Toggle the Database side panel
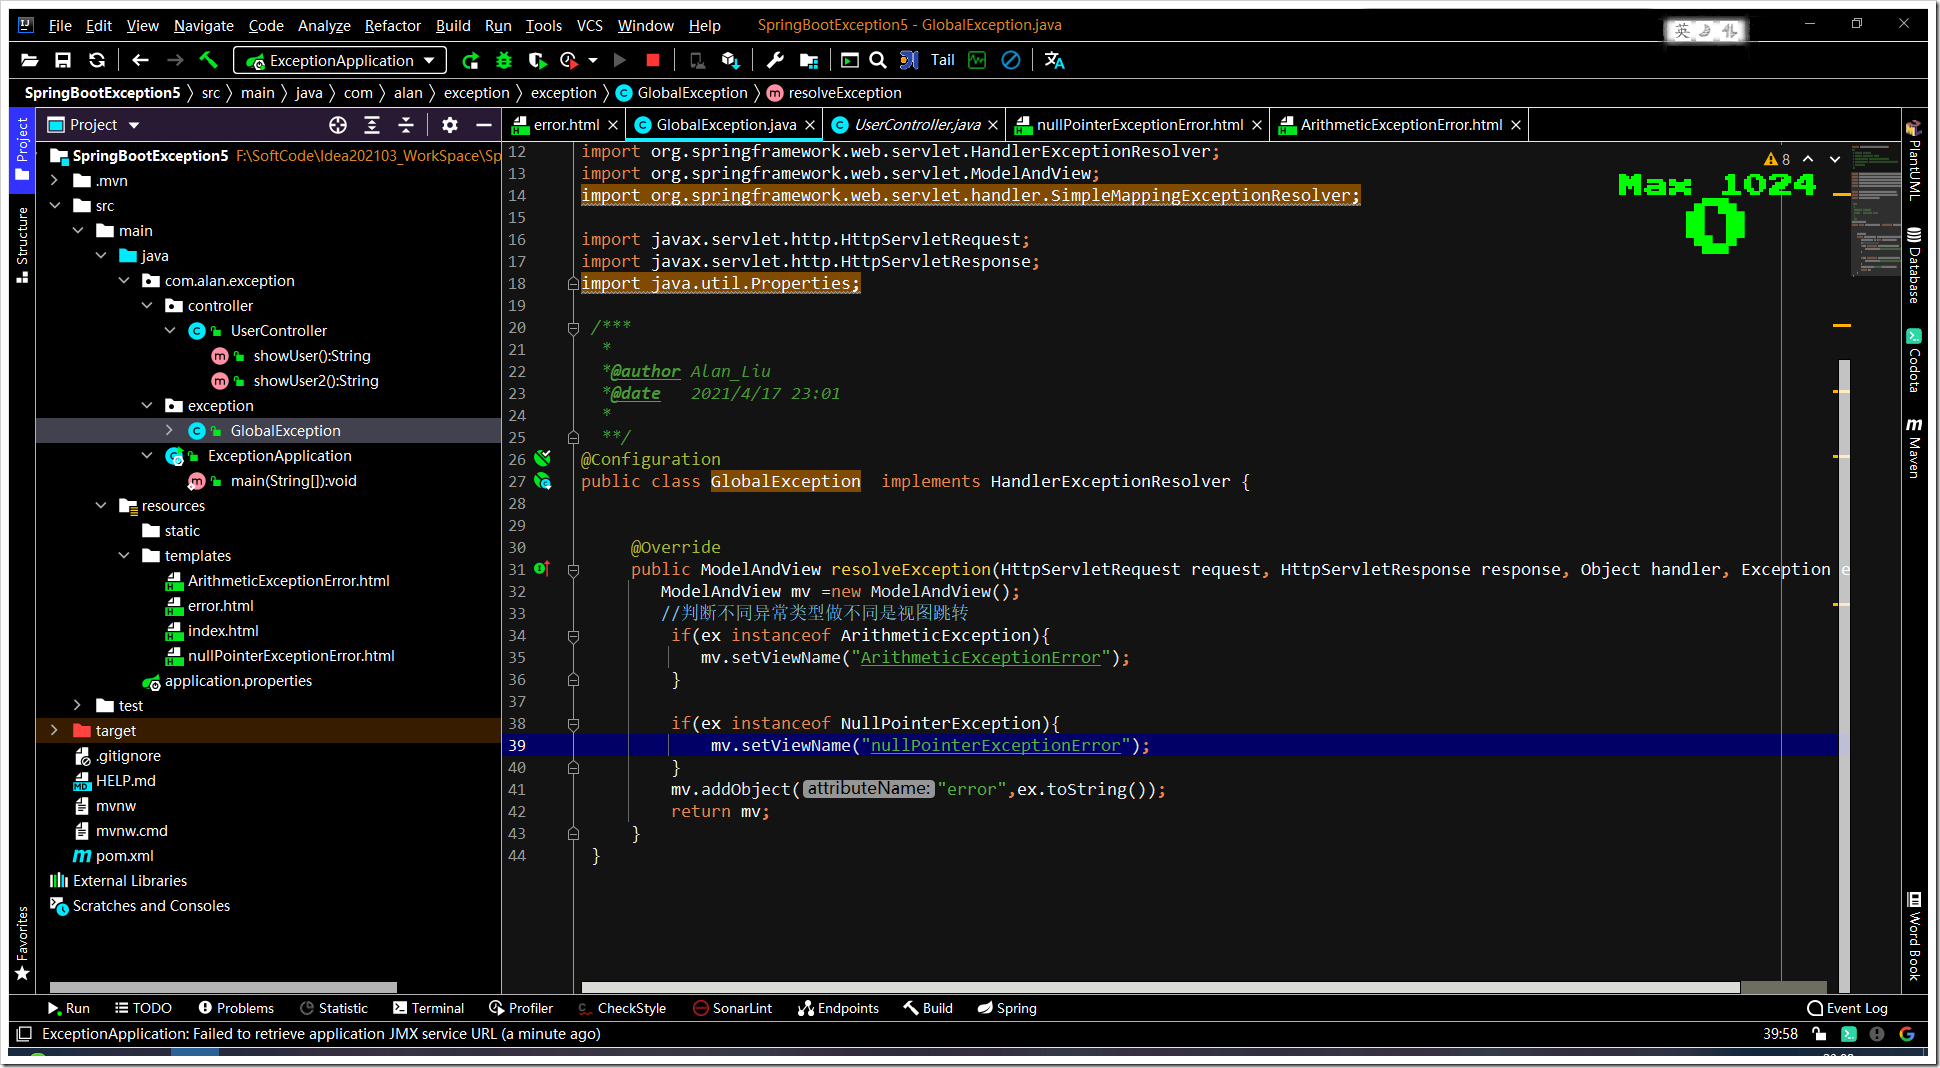Image resolution: width=1940 pixels, height=1068 pixels. [x=1914, y=265]
